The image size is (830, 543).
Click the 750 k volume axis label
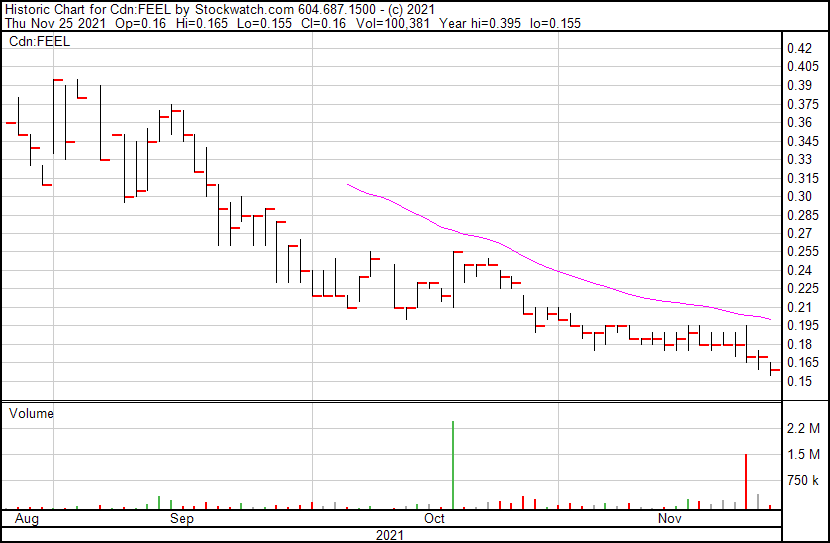pyautogui.click(x=803, y=481)
